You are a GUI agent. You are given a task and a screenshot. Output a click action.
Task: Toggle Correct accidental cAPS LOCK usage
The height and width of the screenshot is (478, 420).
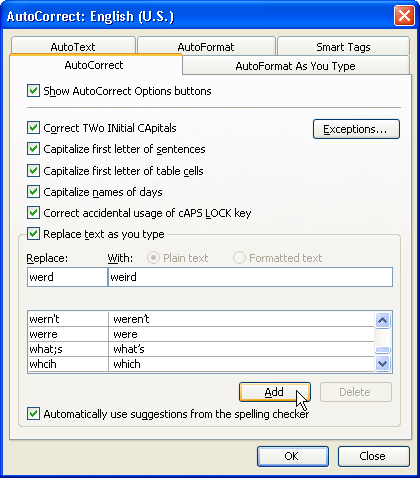click(x=33, y=213)
